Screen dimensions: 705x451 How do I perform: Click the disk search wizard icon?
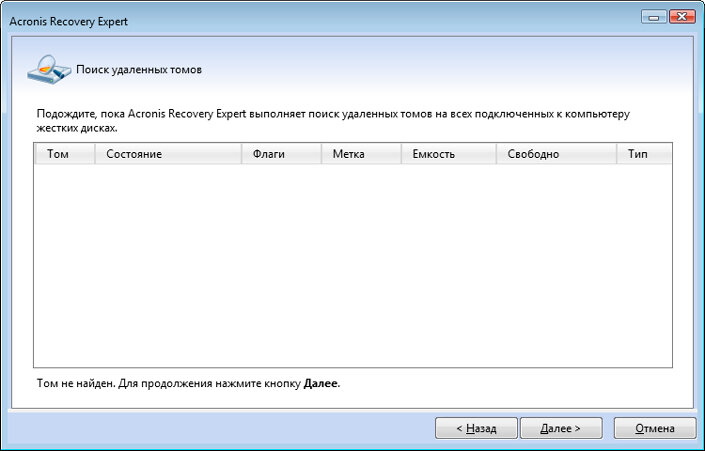49,70
